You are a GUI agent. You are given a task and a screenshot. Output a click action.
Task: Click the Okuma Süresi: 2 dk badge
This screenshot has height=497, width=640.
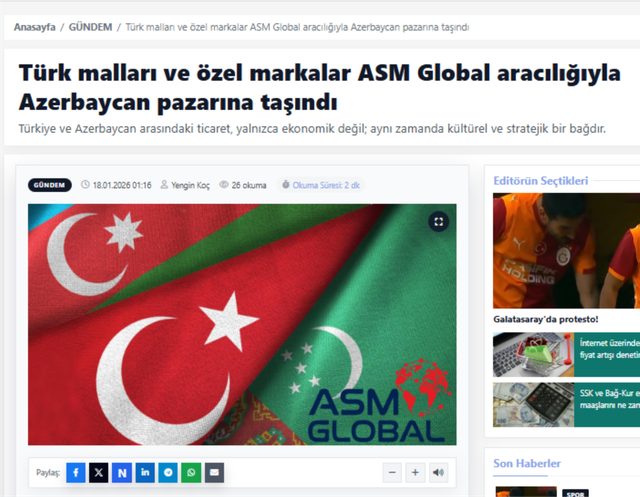[x=321, y=185]
